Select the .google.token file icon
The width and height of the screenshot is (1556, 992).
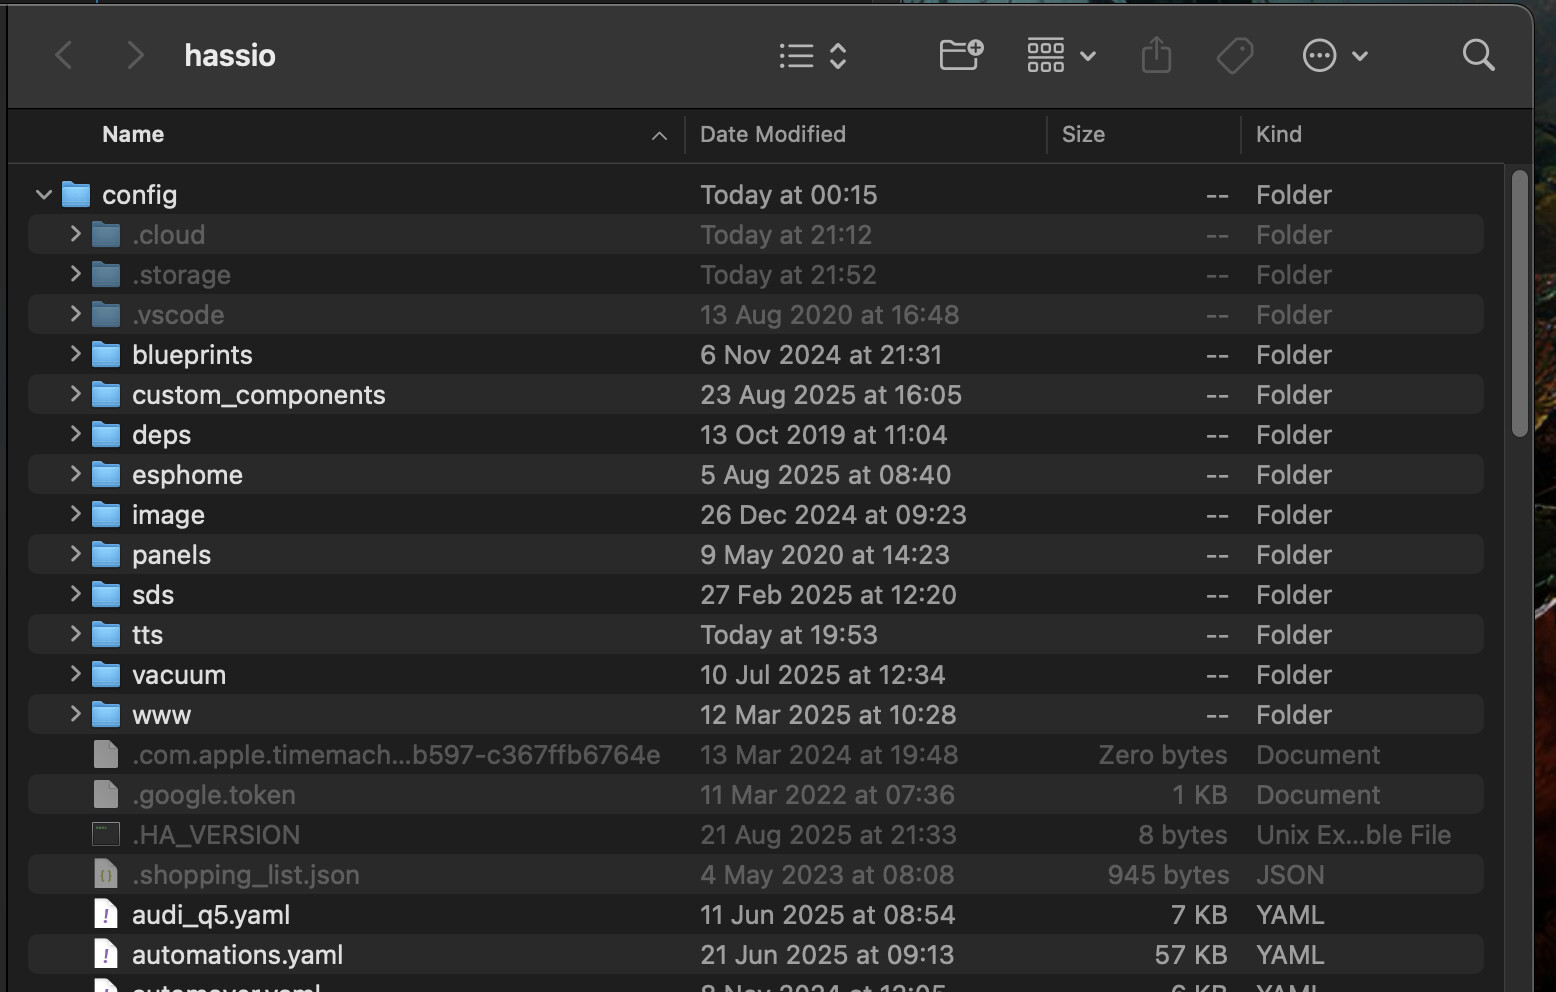[x=106, y=794]
